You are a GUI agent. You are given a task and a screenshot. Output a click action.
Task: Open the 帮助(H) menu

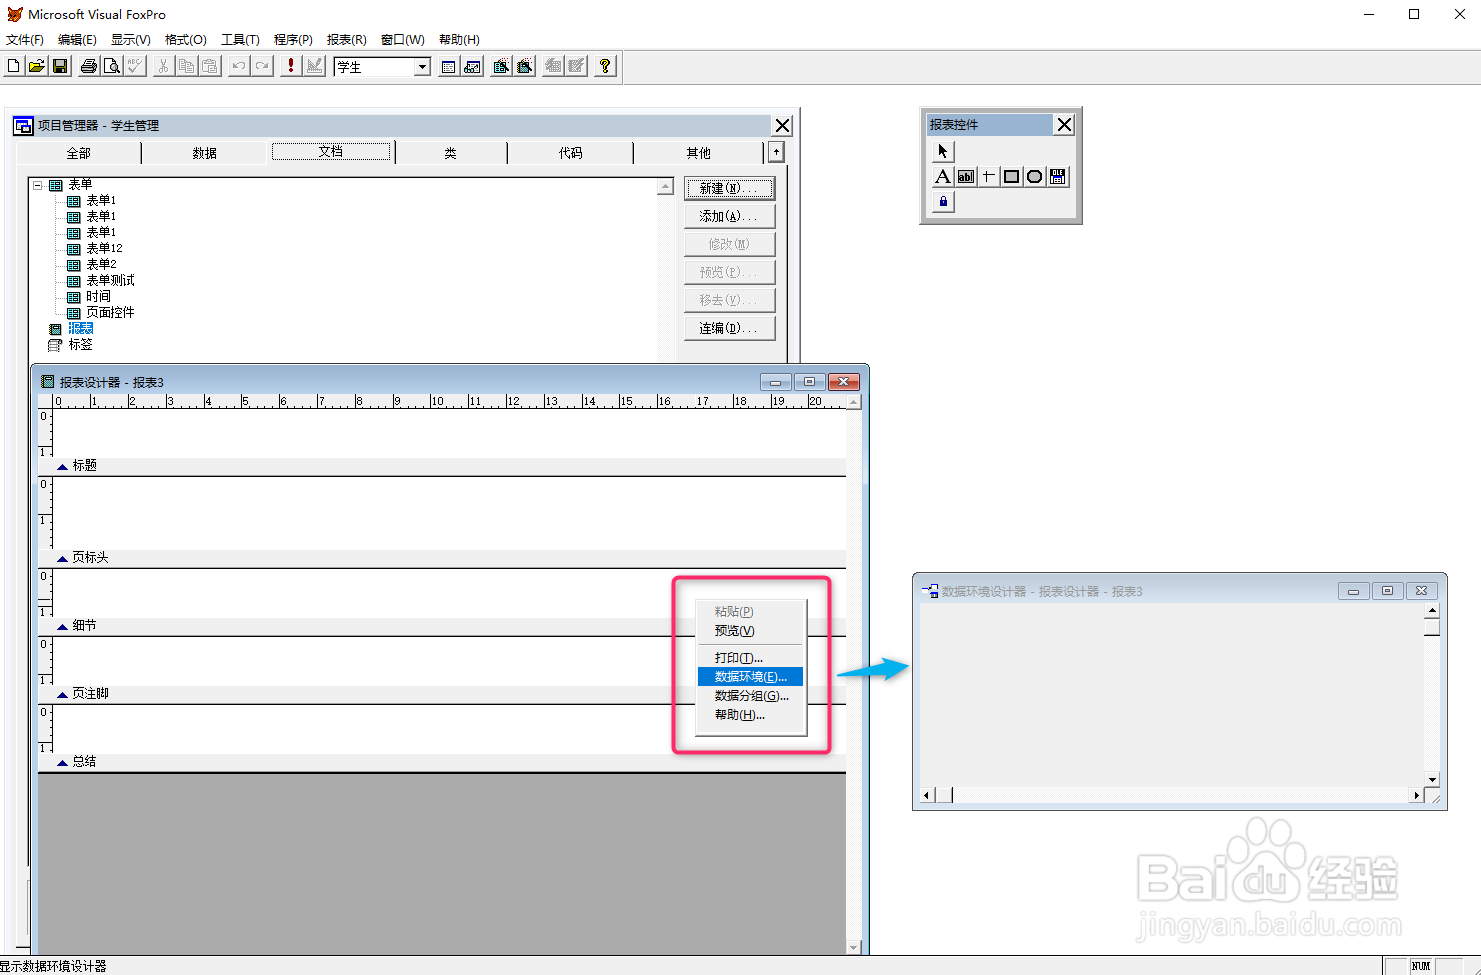pyautogui.click(x=459, y=40)
